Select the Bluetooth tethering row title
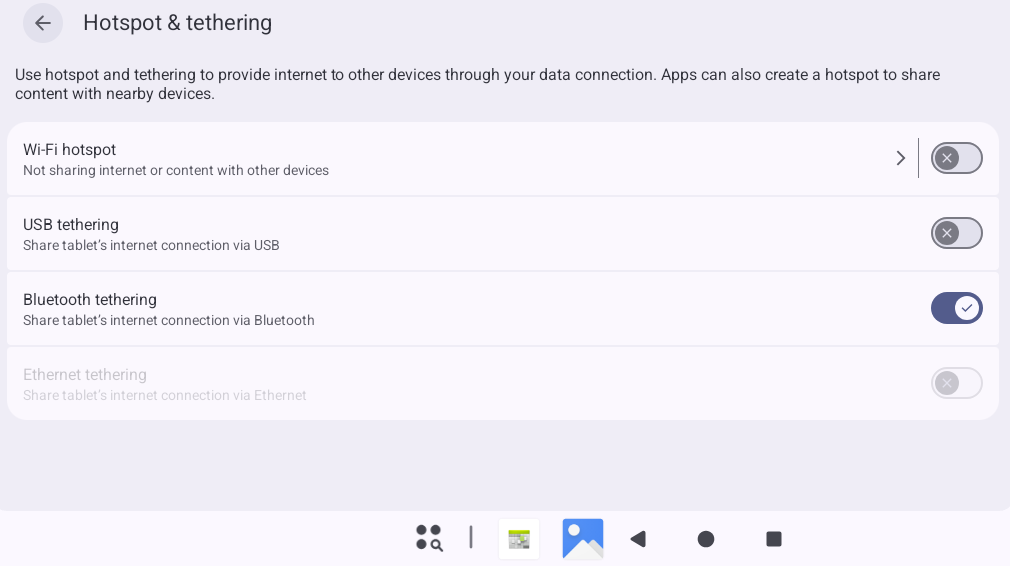Viewport: 1010px width, 566px height. tap(90, 300)
